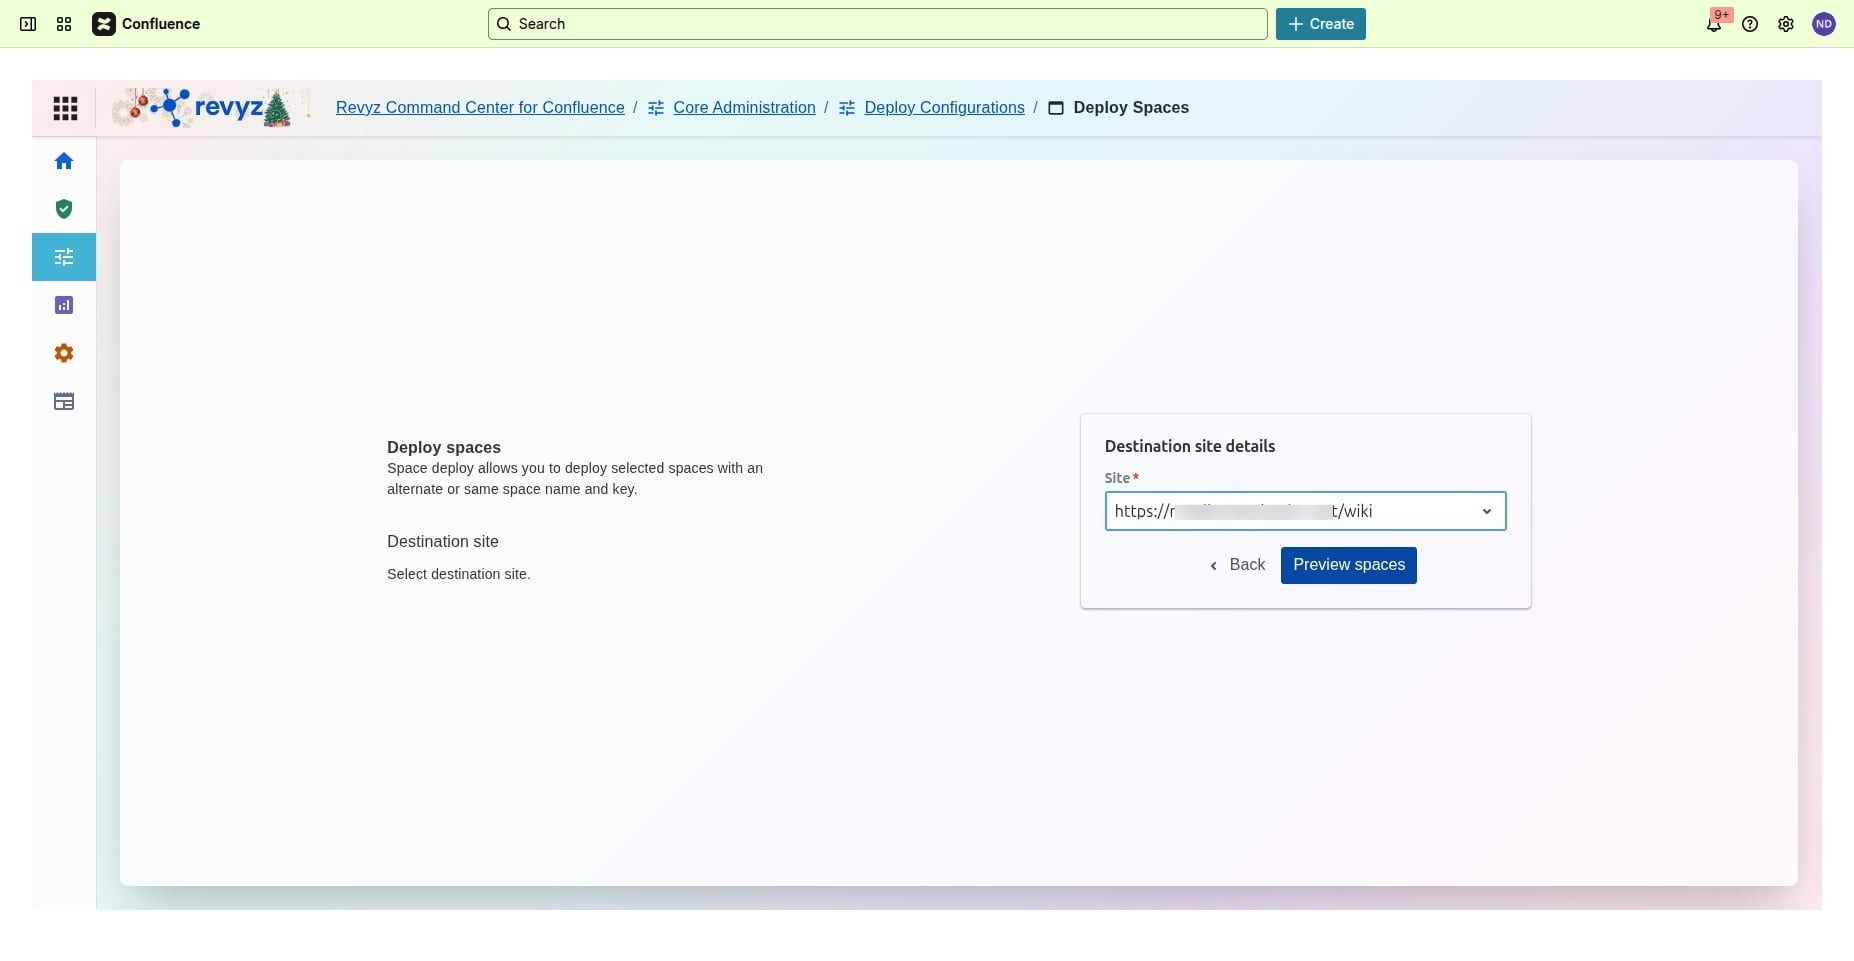Open Deploy Configurations breadcrumb link
Image resolution: width=1854 pixels, height=961 pixels.
(x=943, y=108)
